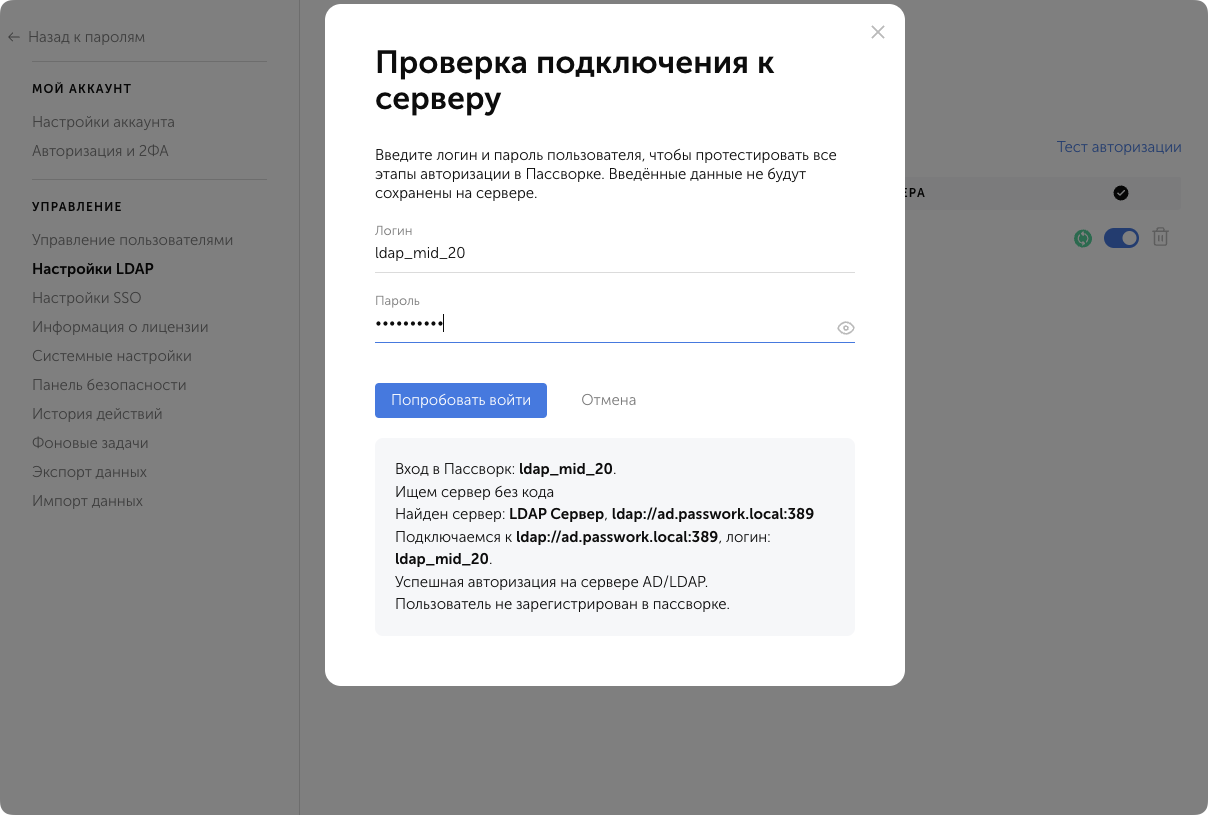1208x815 pixels.
Task: Open История действий
Action: point(97,414)
